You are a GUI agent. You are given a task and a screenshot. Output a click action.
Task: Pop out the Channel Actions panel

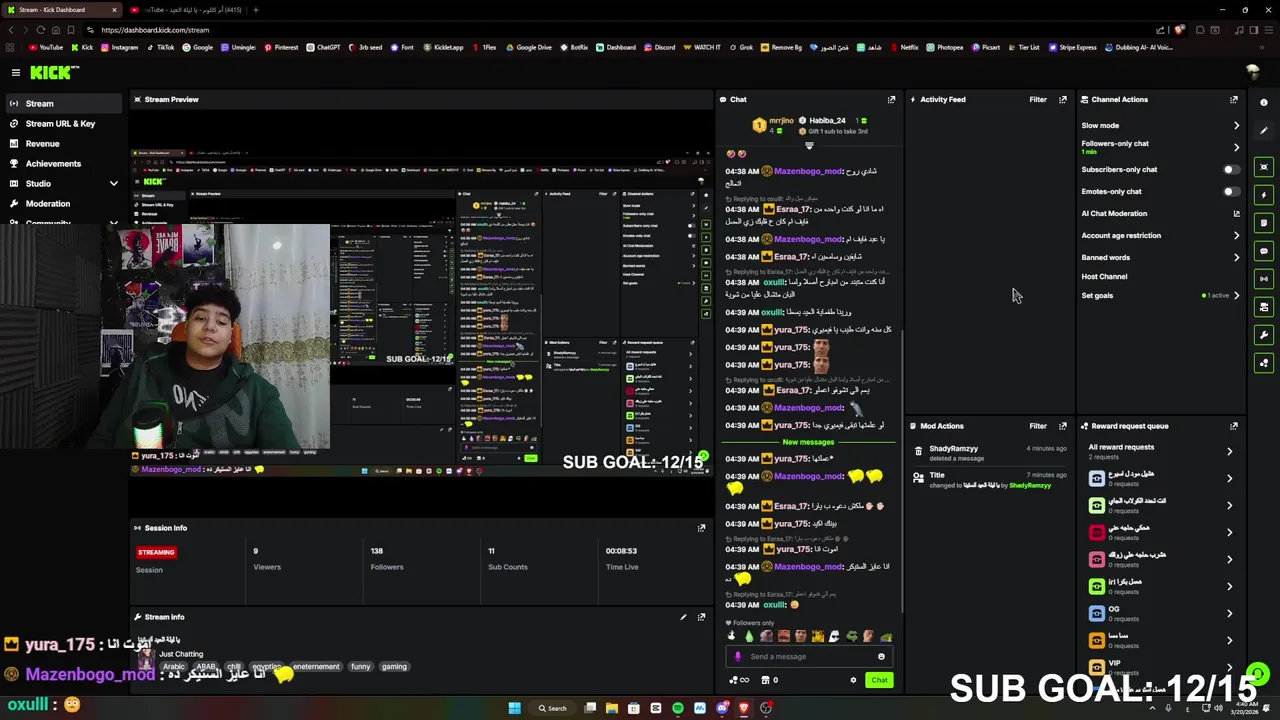point(1234,99)
